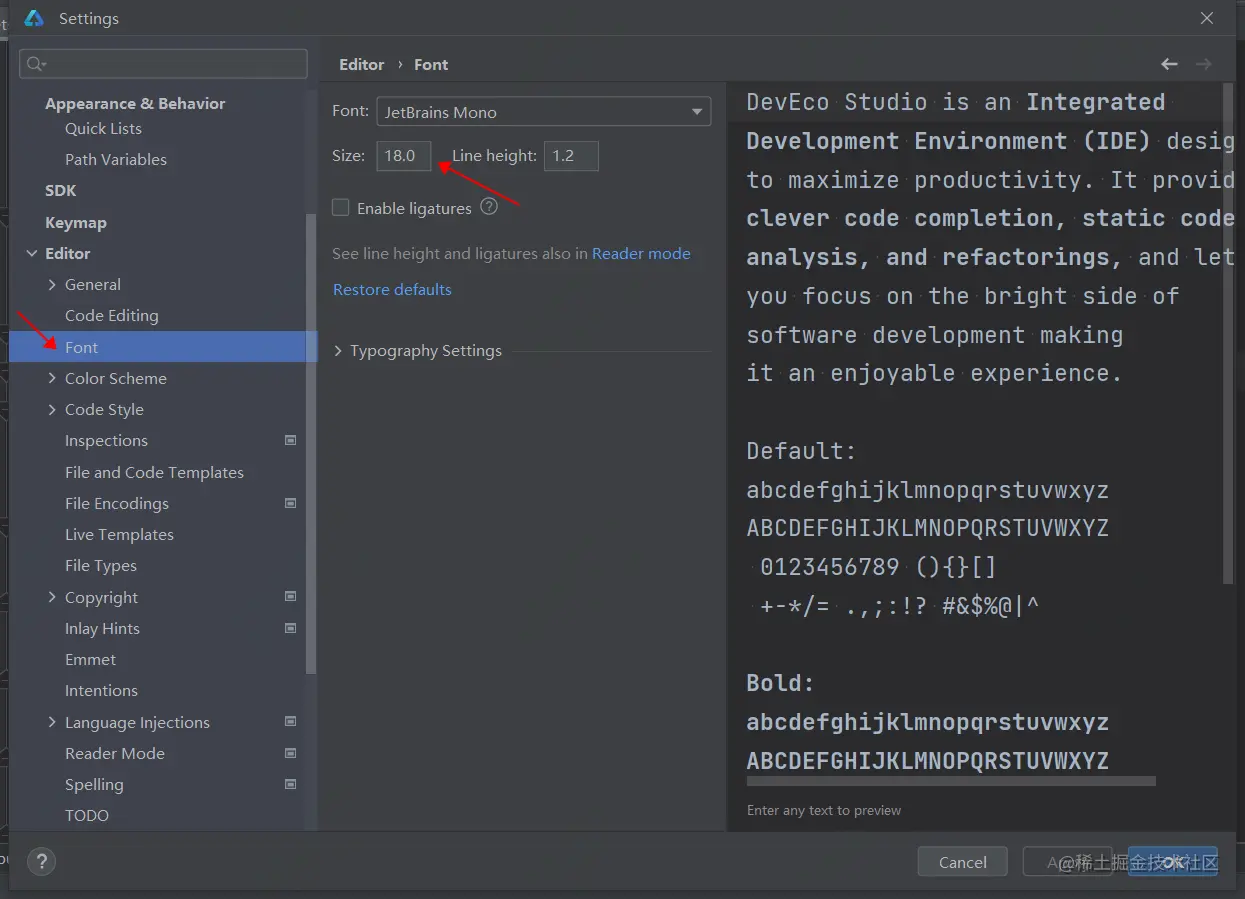
Task: Open TODO settings
Action: (x=87, y=815)
